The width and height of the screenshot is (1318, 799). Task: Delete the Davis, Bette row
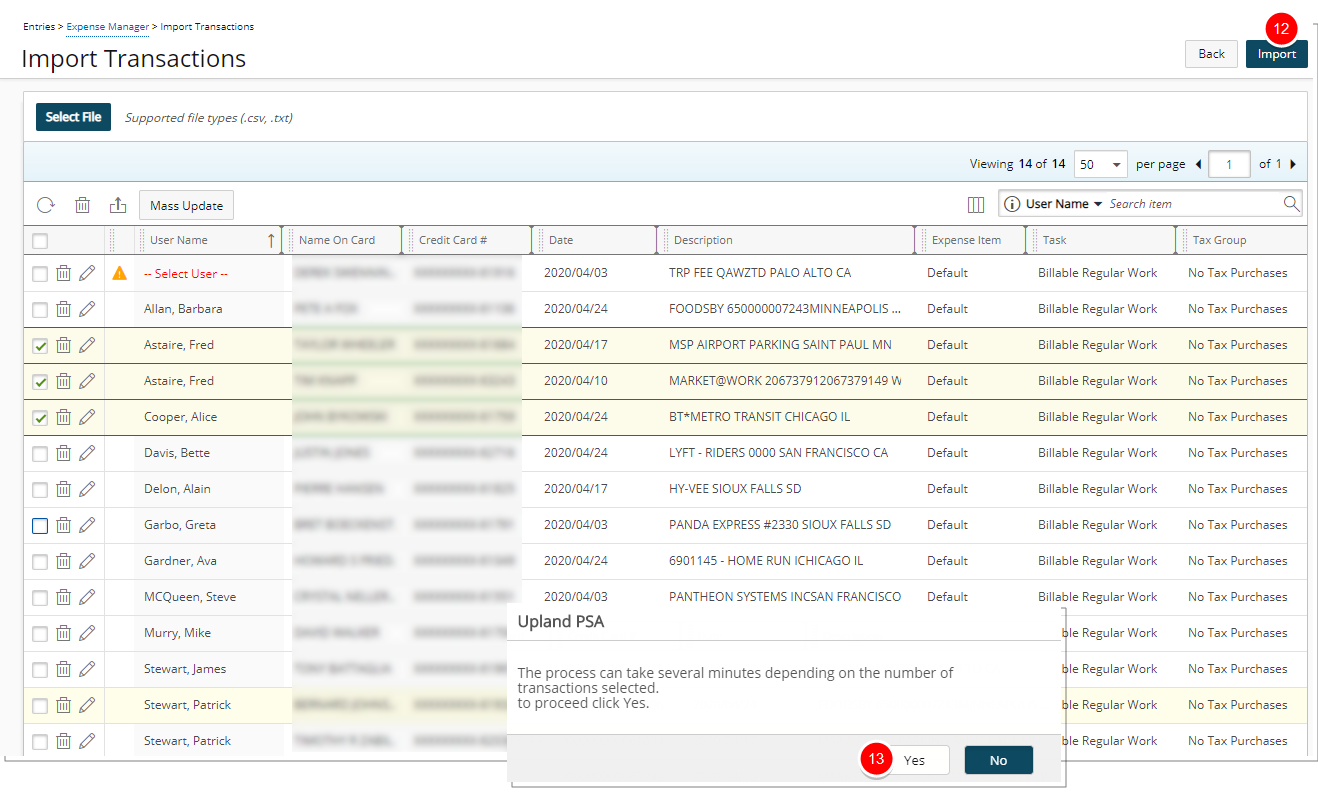(63, 453)
